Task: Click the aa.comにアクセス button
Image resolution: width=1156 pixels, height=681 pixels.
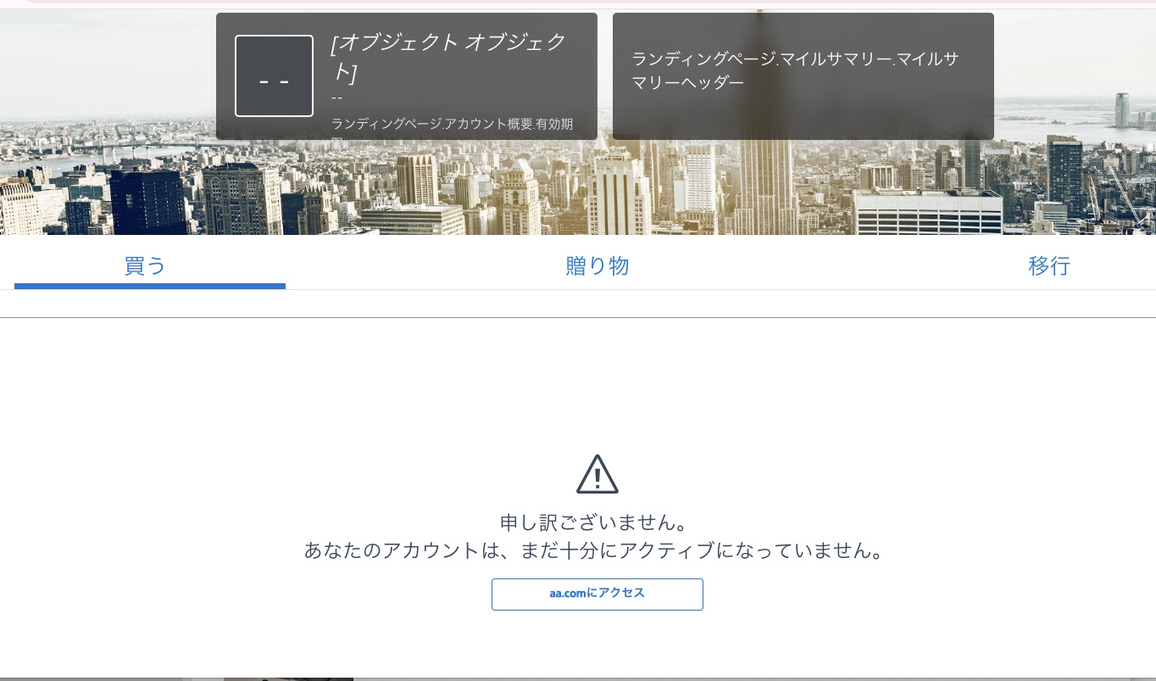Action: [x=597, y=593]
